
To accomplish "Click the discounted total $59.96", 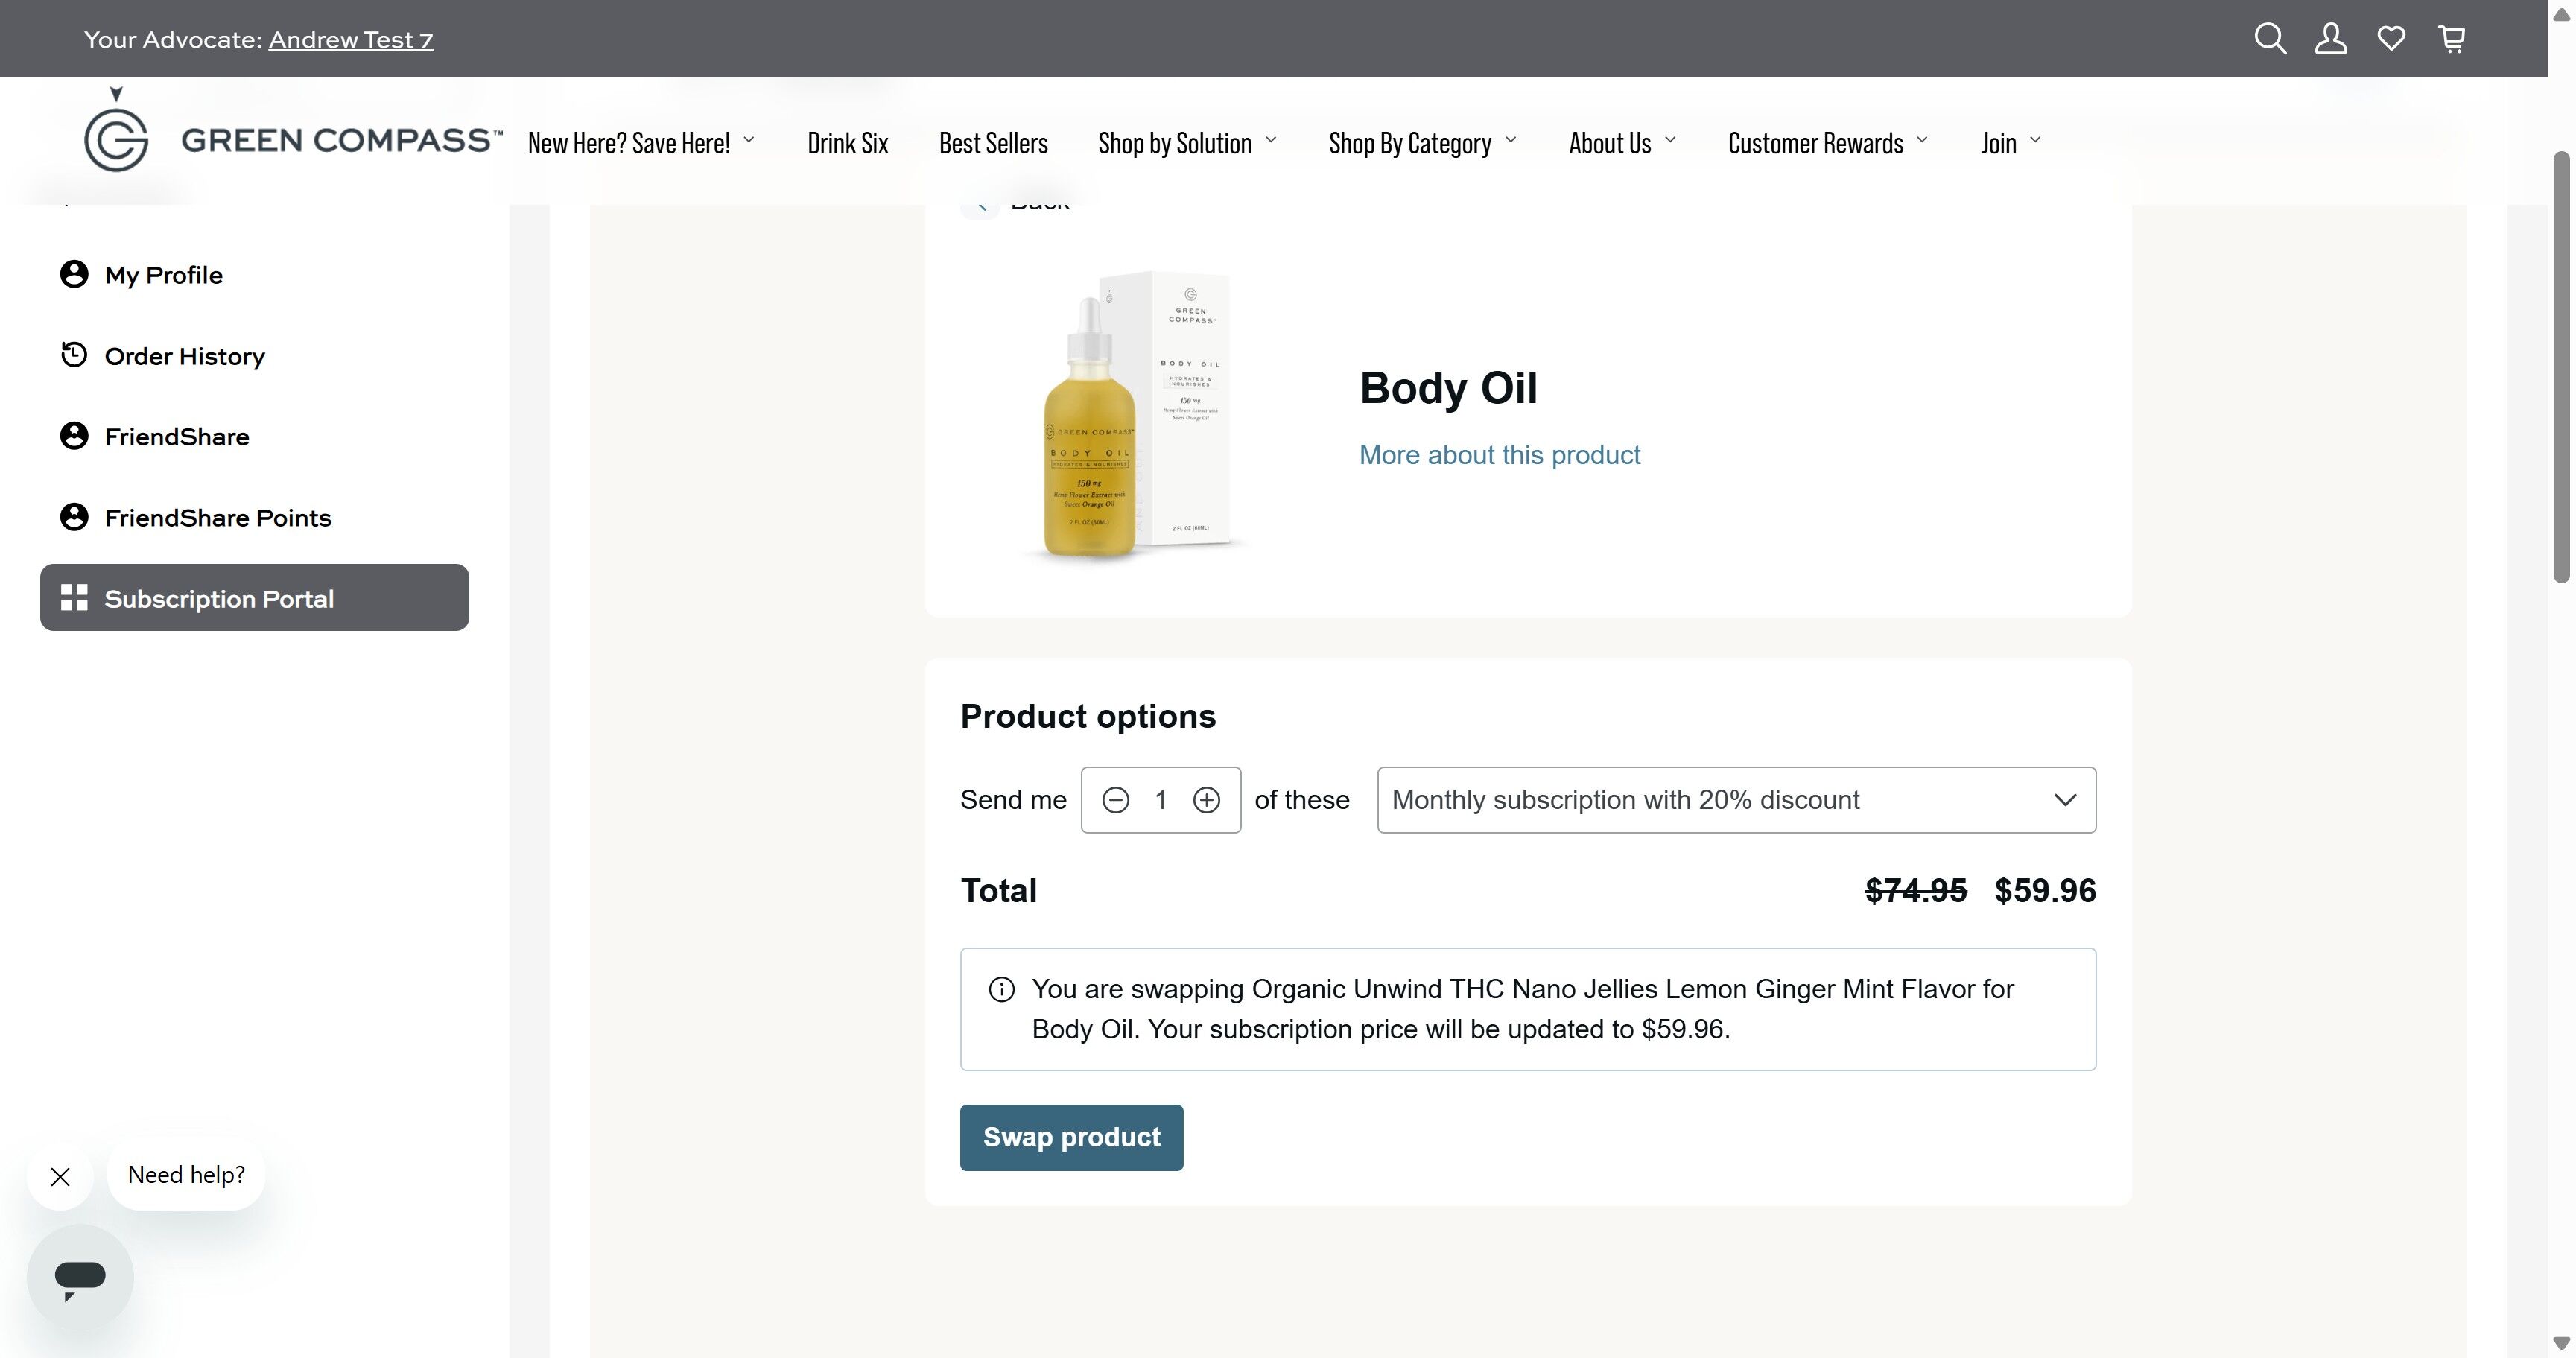I will point(2045,891).
